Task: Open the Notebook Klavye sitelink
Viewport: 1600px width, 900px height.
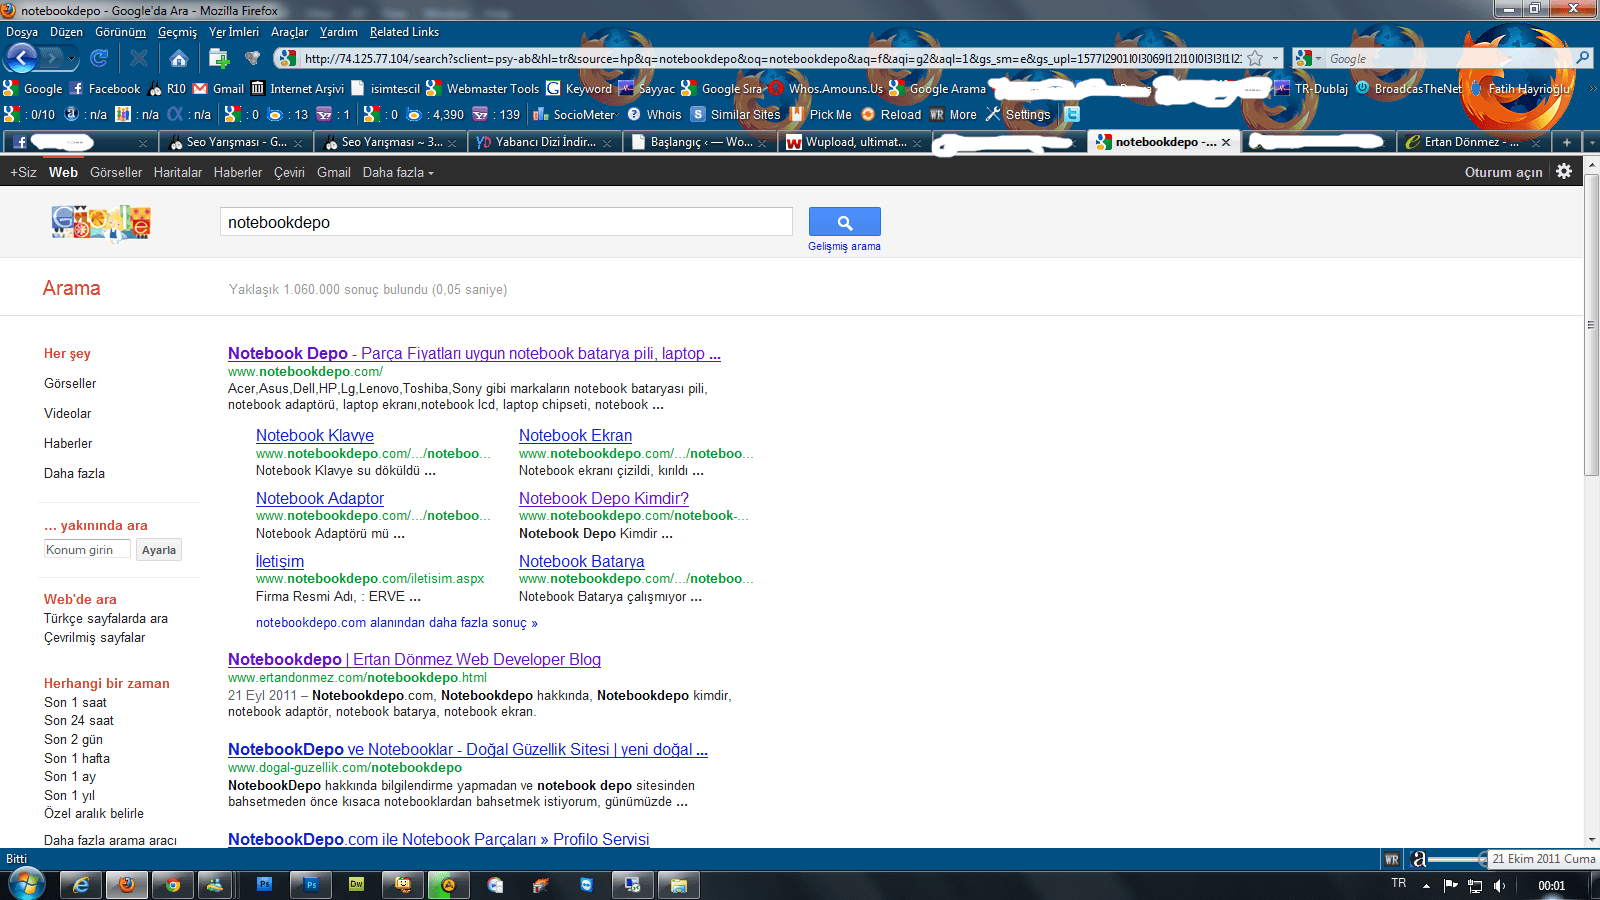Action: pos(315,435)
